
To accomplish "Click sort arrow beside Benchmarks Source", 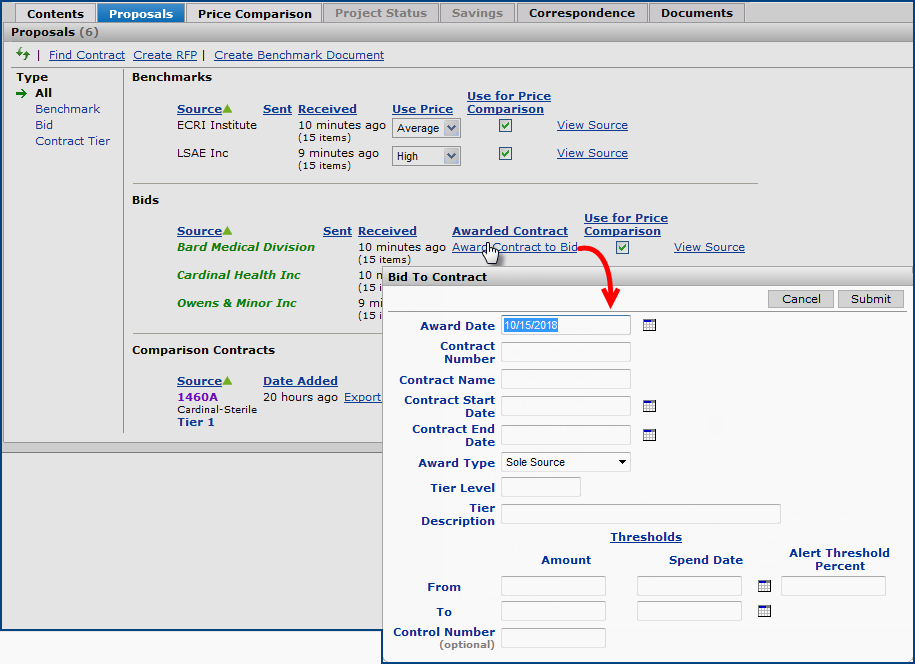I will (x=227, y=109).
